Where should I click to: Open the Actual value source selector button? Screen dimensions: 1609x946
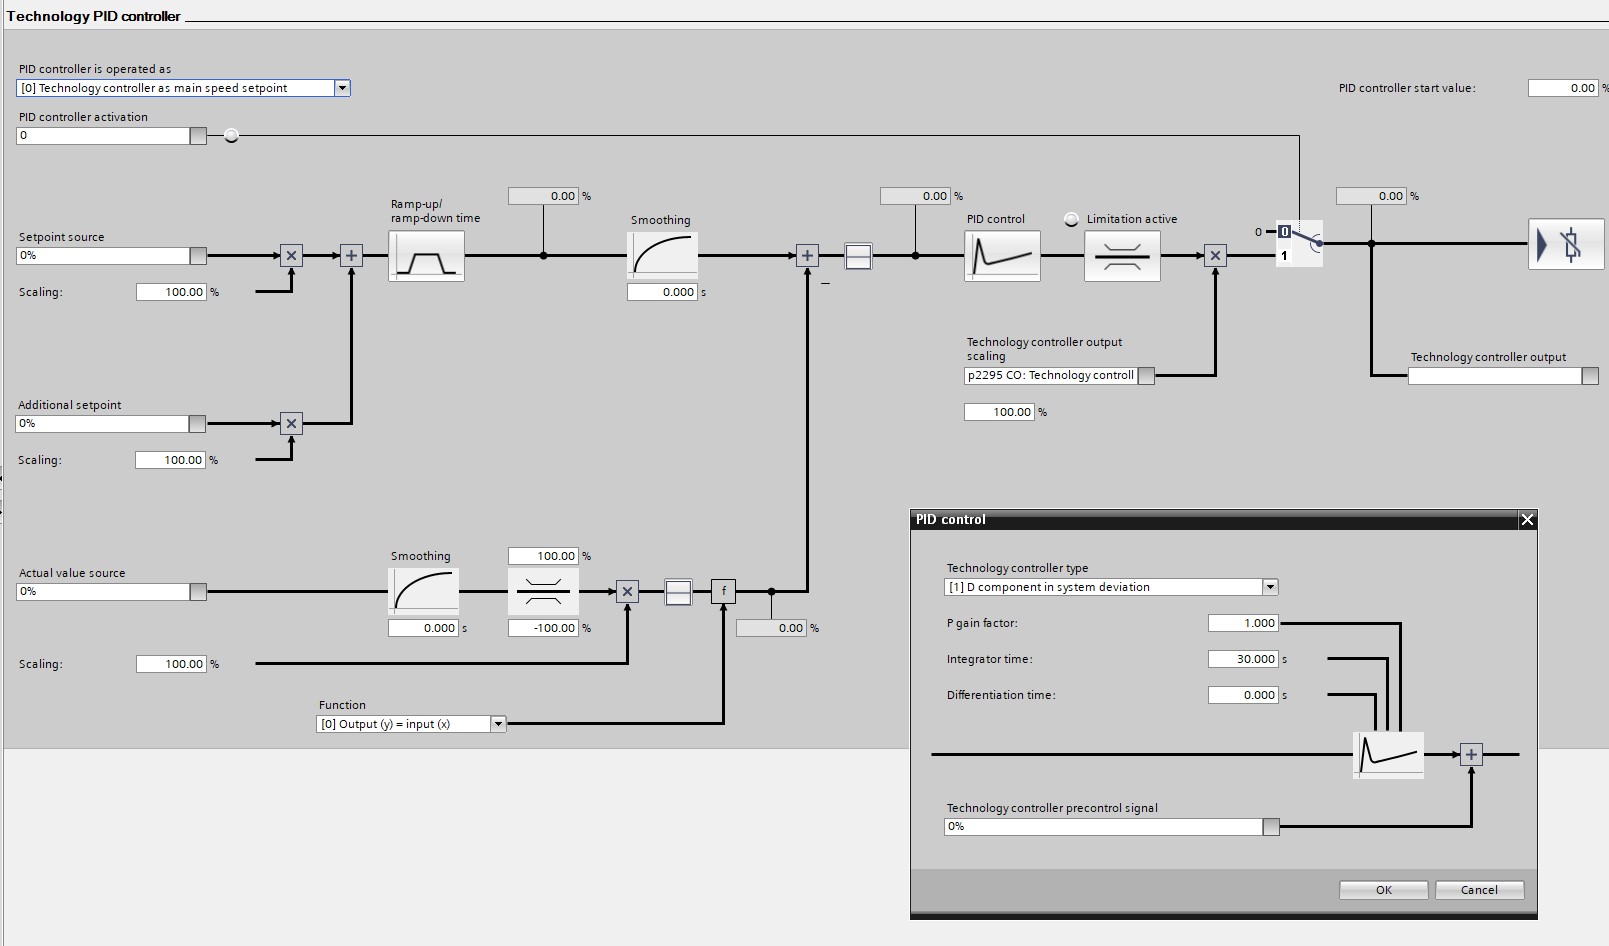[x=198, y=592]
